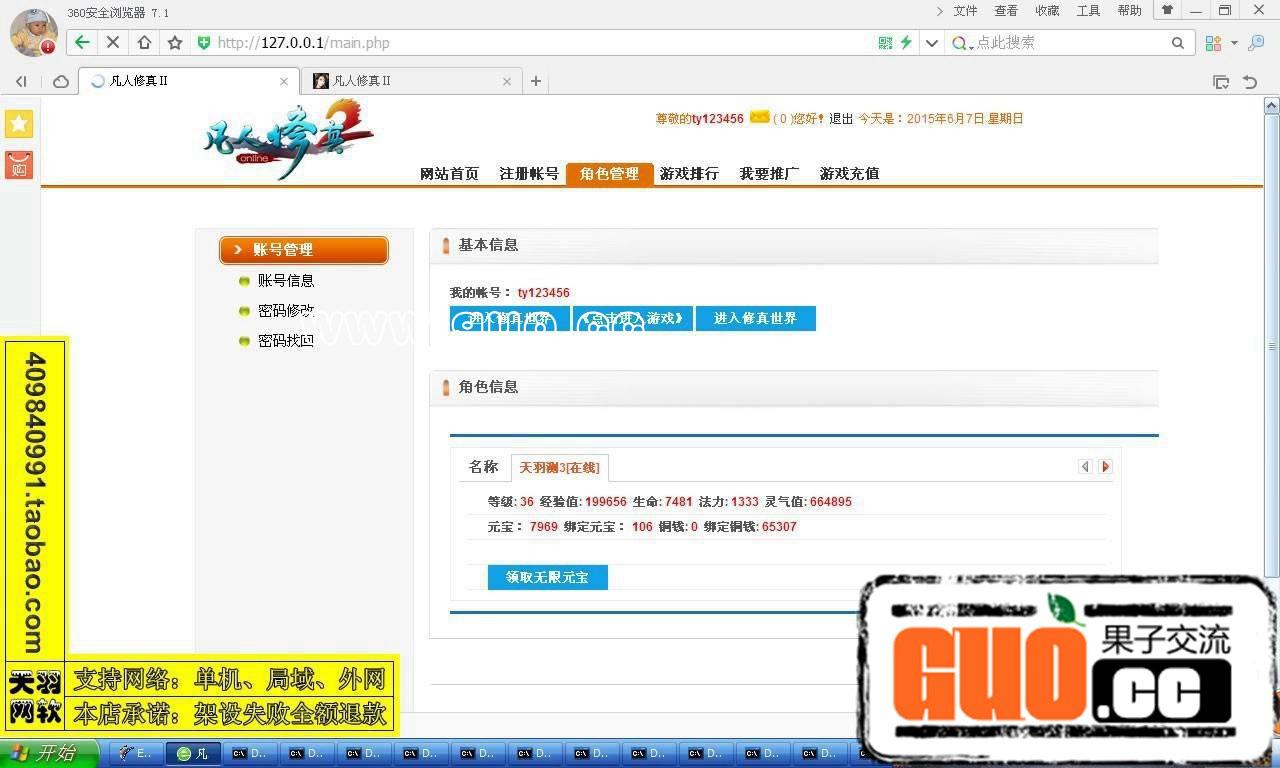Click the 领取无限元宝 button
This screenshot has height=768, width=1280.
pyautogui.click(x=547, y=577)
